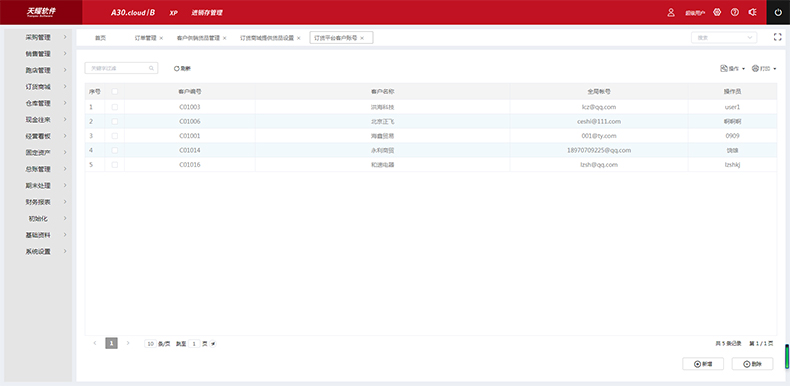Expand the 订货商城 sidebar menu
Image resolution: width=790 pixels, height=386 pixels.
38,87
